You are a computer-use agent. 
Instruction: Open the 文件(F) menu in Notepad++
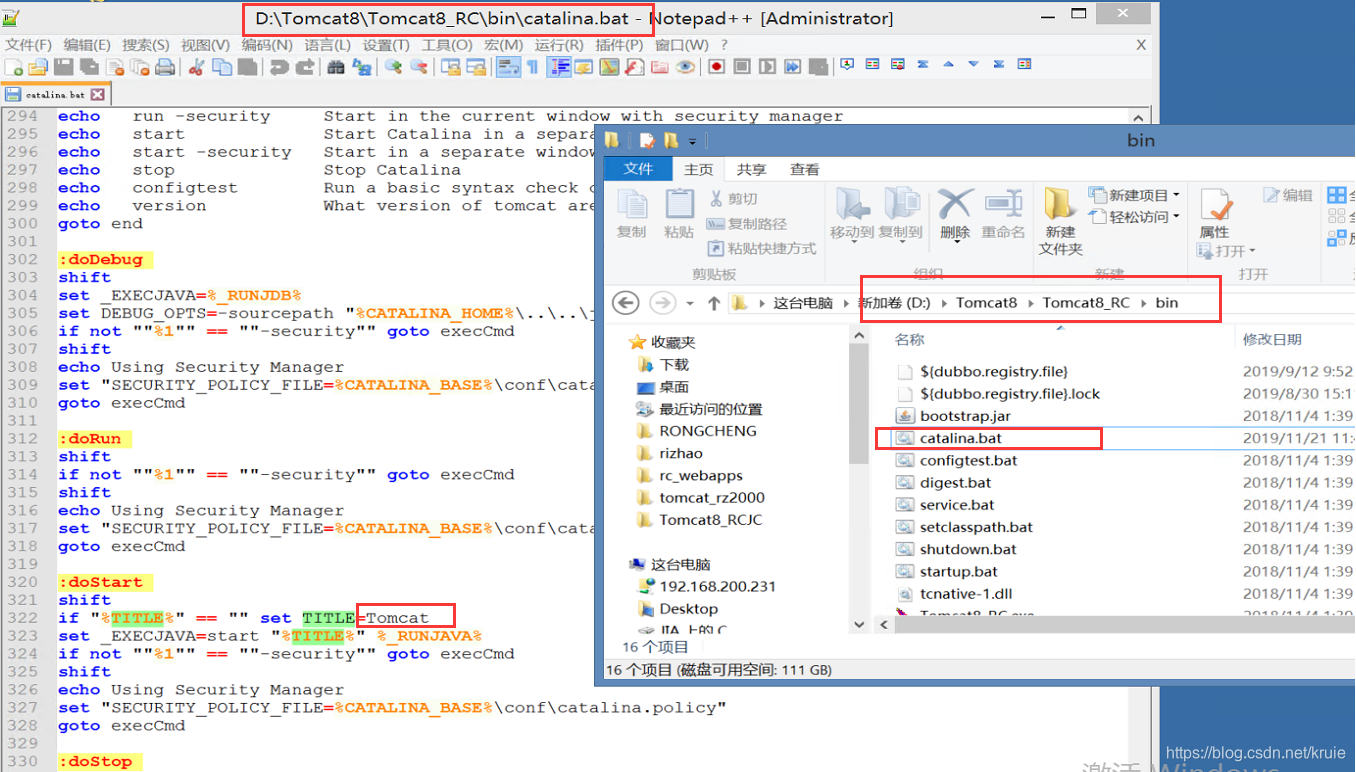coord(29,45)
